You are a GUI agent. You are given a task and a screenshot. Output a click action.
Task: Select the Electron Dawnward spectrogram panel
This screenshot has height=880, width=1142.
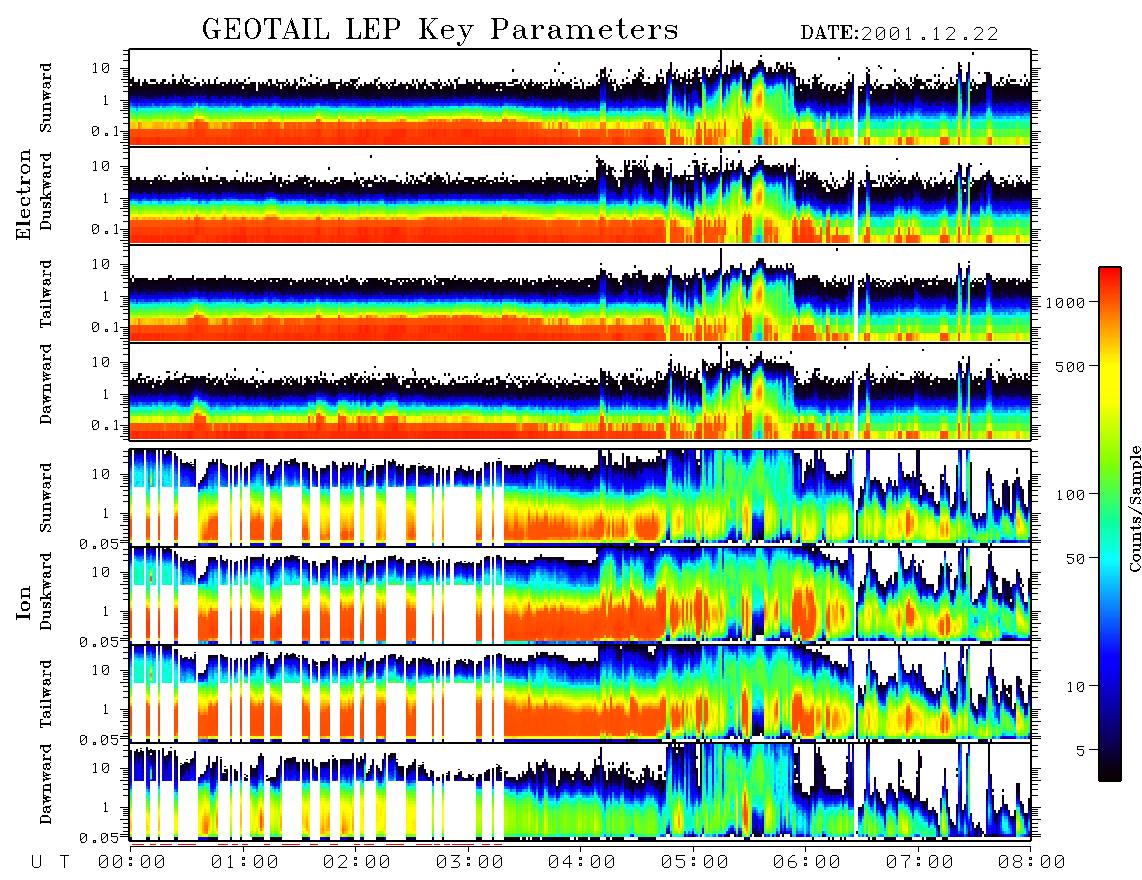click(x=580, y=392)
